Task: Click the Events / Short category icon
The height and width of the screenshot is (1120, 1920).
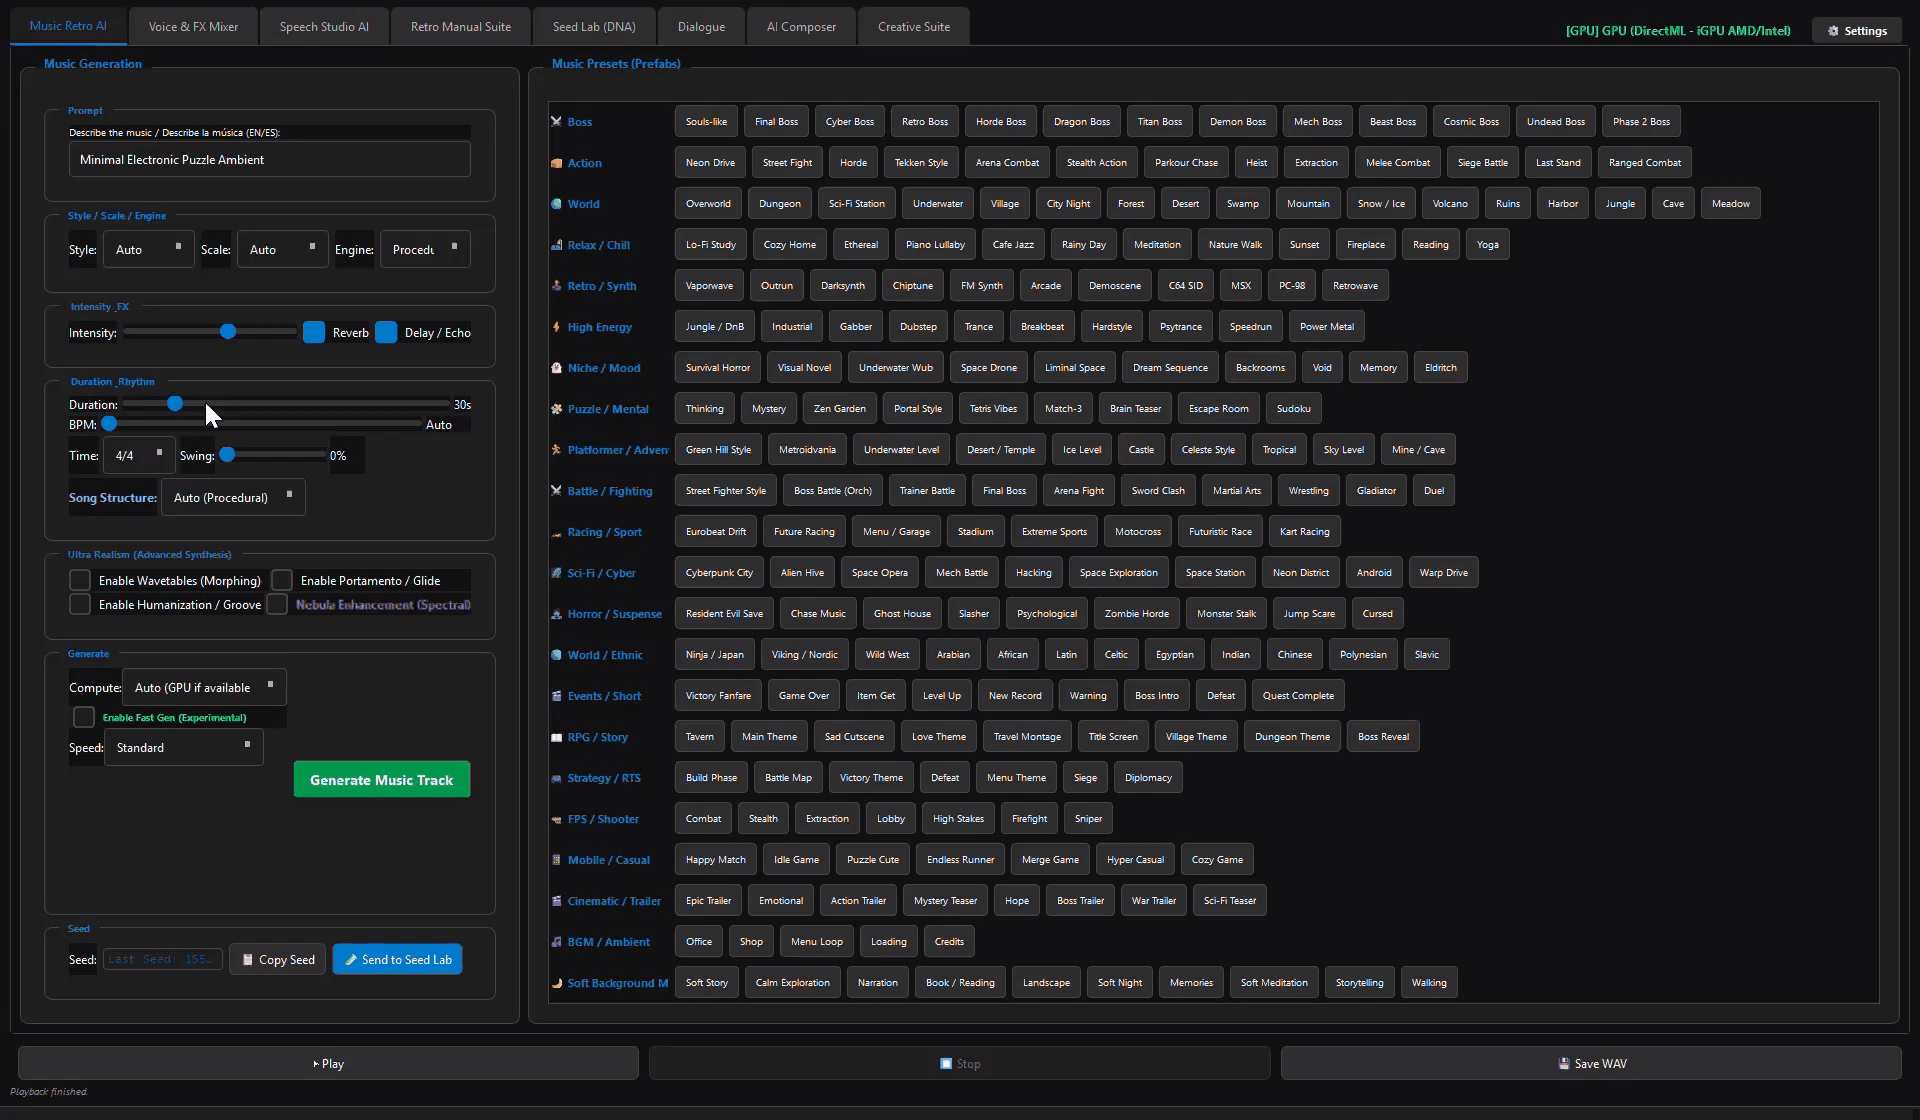Action: pos(556,696)
